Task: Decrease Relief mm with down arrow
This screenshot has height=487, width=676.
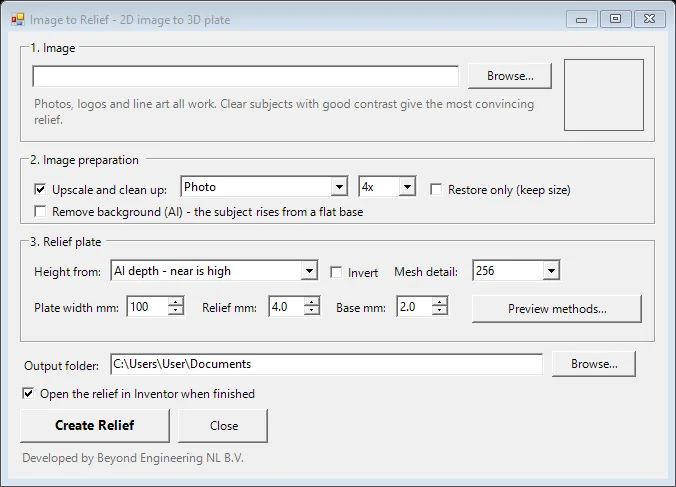Action: pos(311,311)
